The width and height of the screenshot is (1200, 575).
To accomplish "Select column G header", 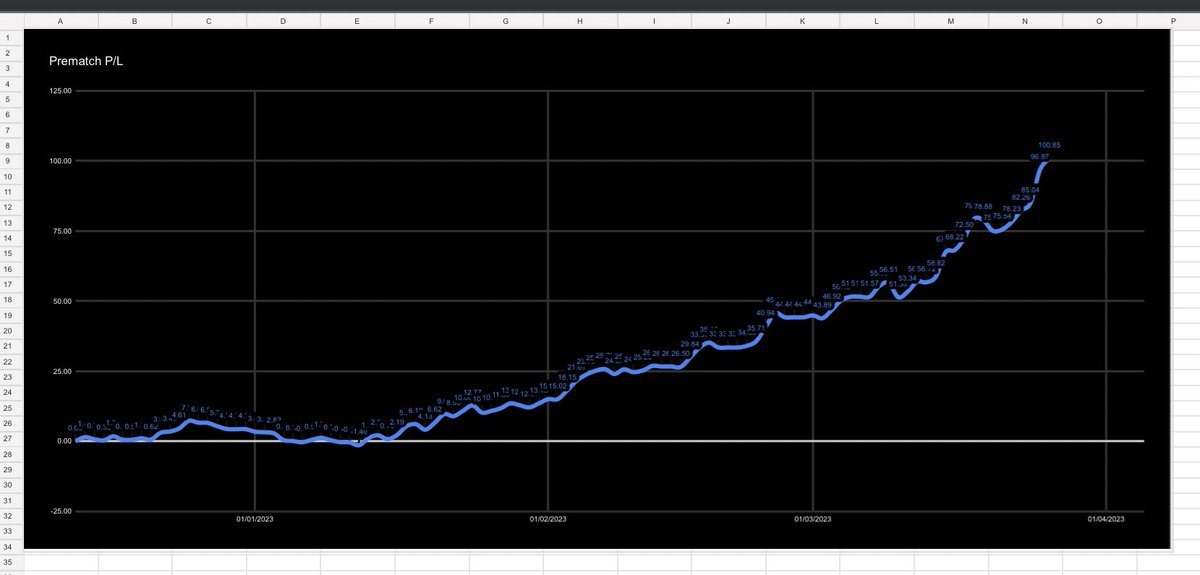I will point(505,20).
